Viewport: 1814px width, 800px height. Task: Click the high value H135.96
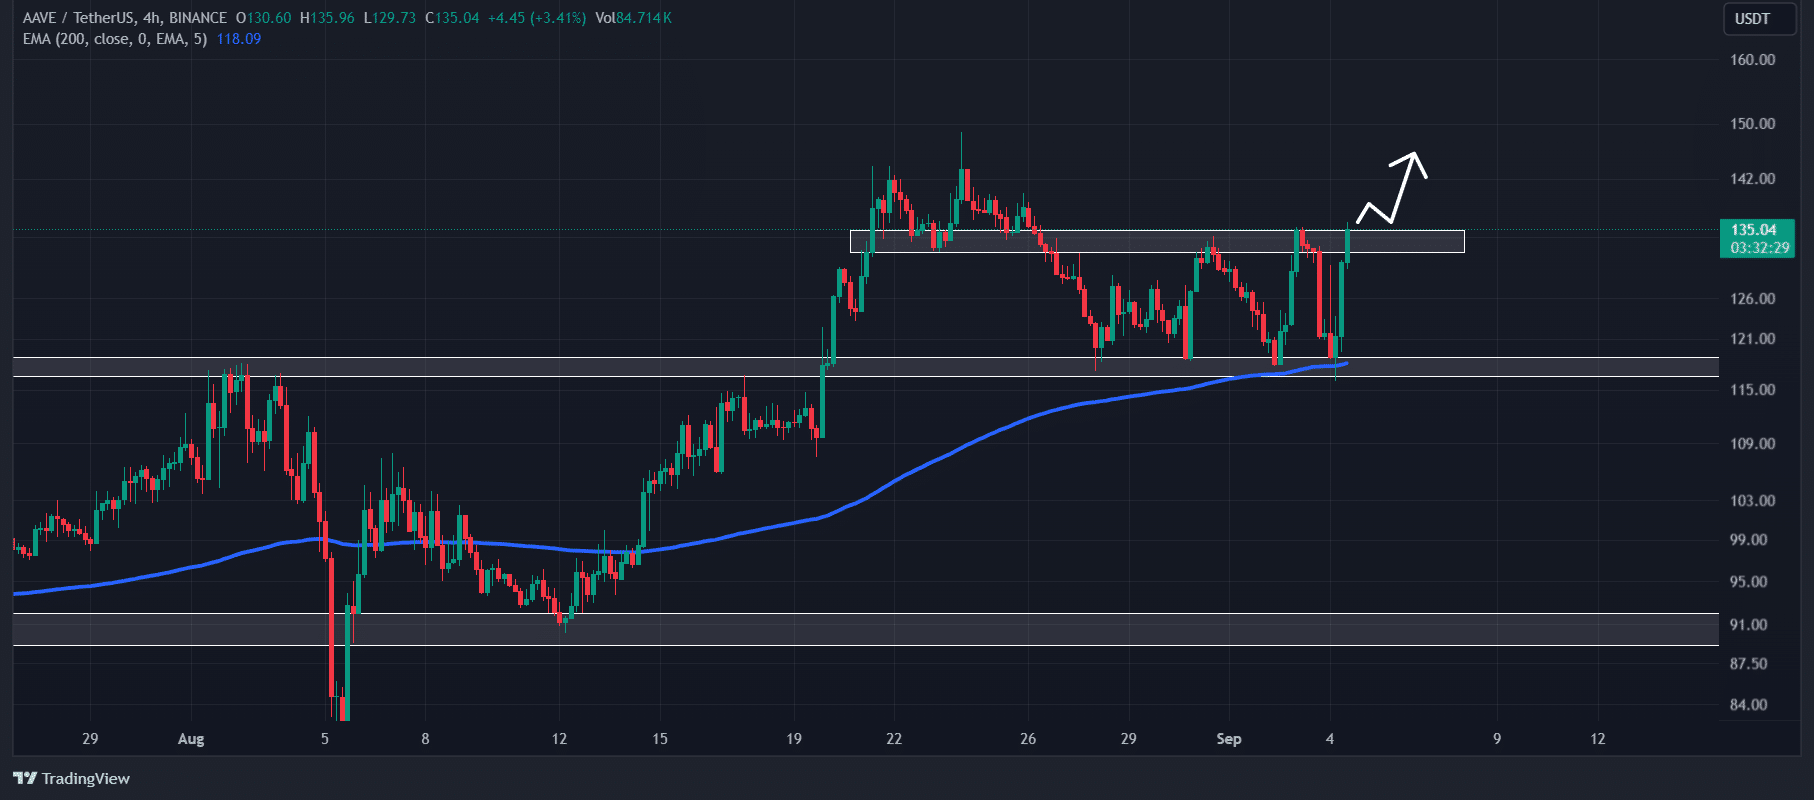click(327, 18)
